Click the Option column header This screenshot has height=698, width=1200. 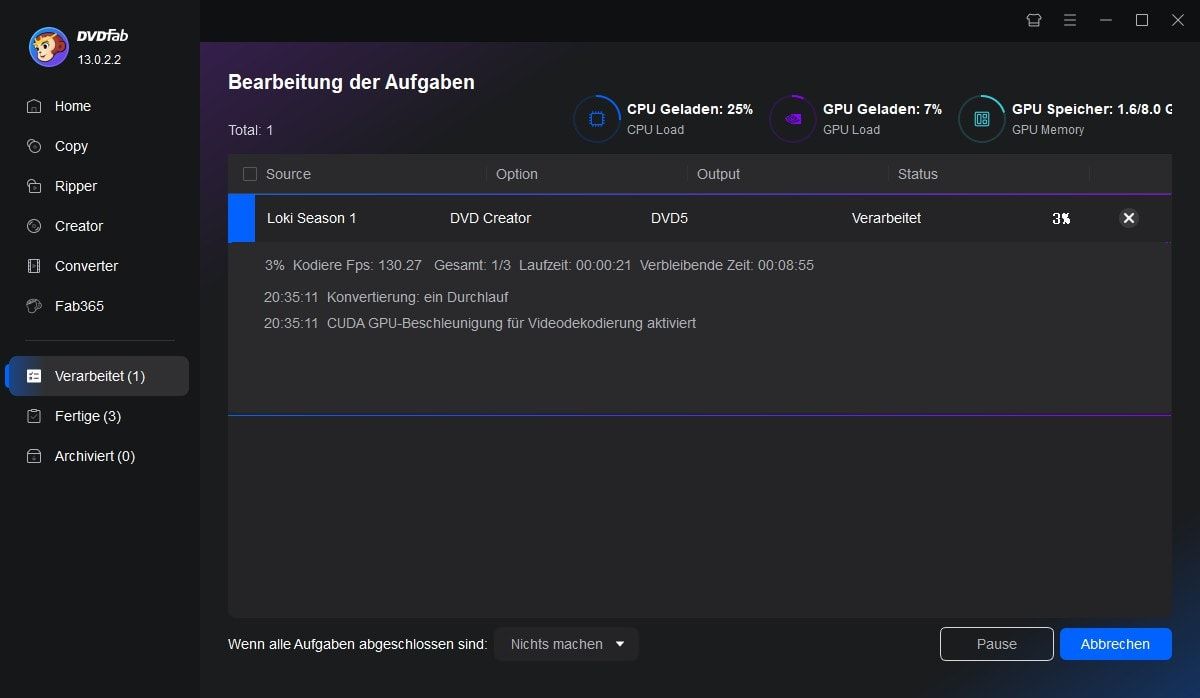517,174
